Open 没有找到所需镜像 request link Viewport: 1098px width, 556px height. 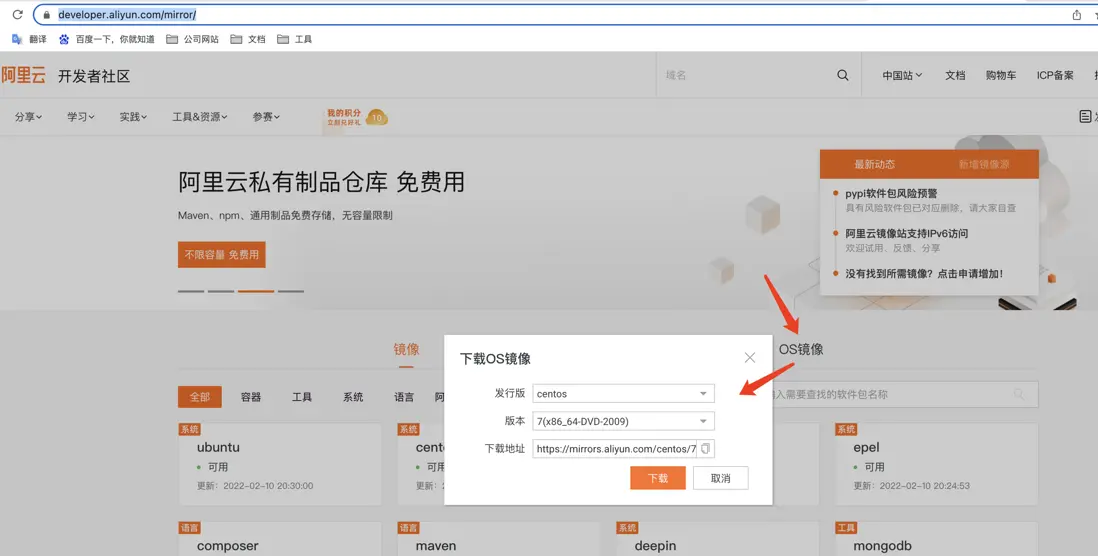coord(924,274)
